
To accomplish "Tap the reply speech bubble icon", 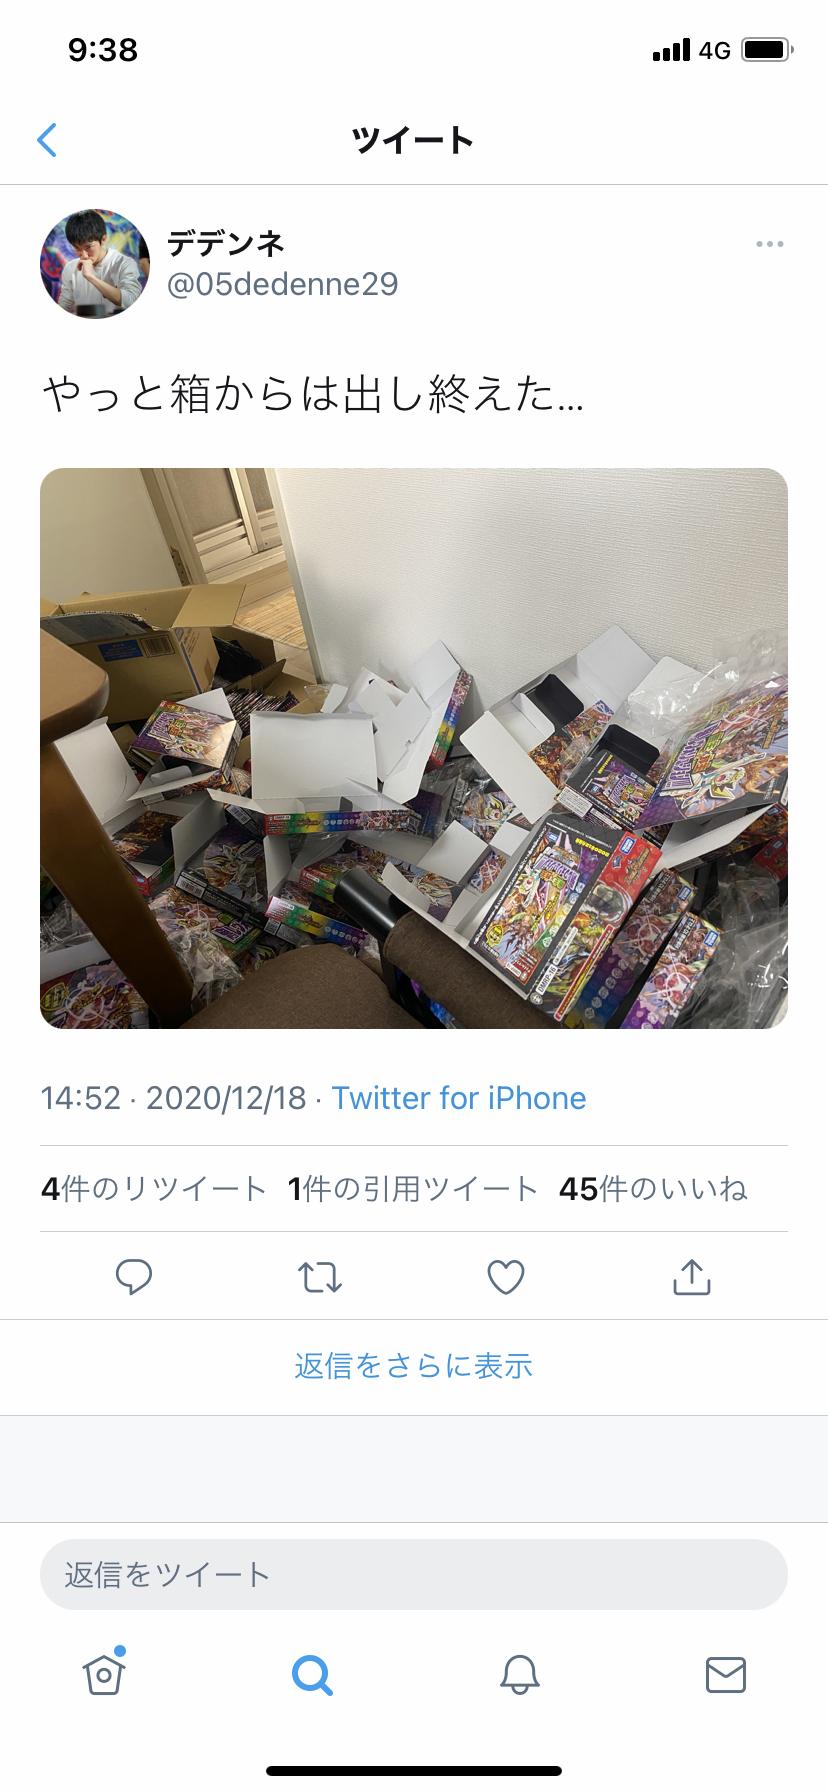I will pyautogui.click(x=134, y=1277).
